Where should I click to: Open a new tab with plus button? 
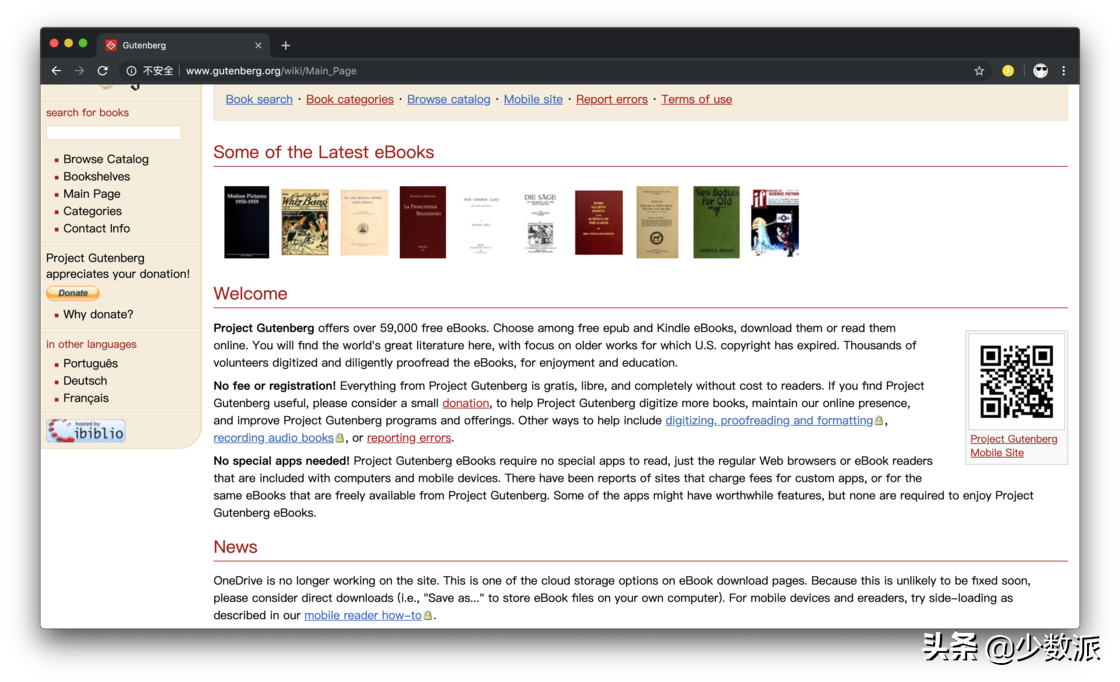[x=286, y=45]
